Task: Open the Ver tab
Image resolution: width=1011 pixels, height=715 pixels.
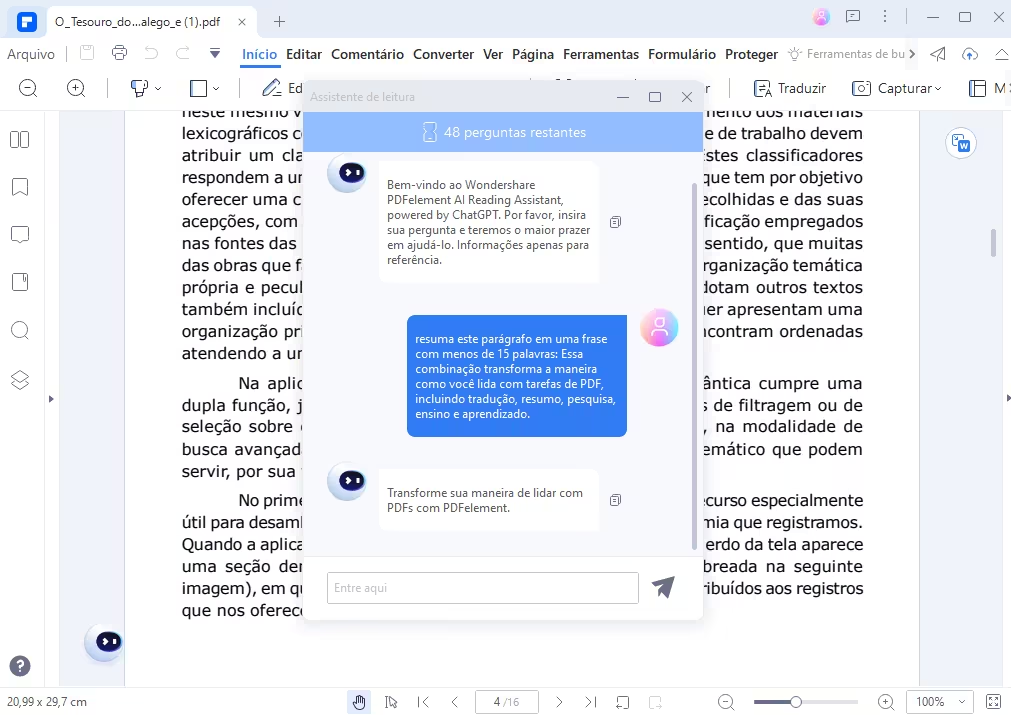Action: pyautogui.click(x=493, y=54)
